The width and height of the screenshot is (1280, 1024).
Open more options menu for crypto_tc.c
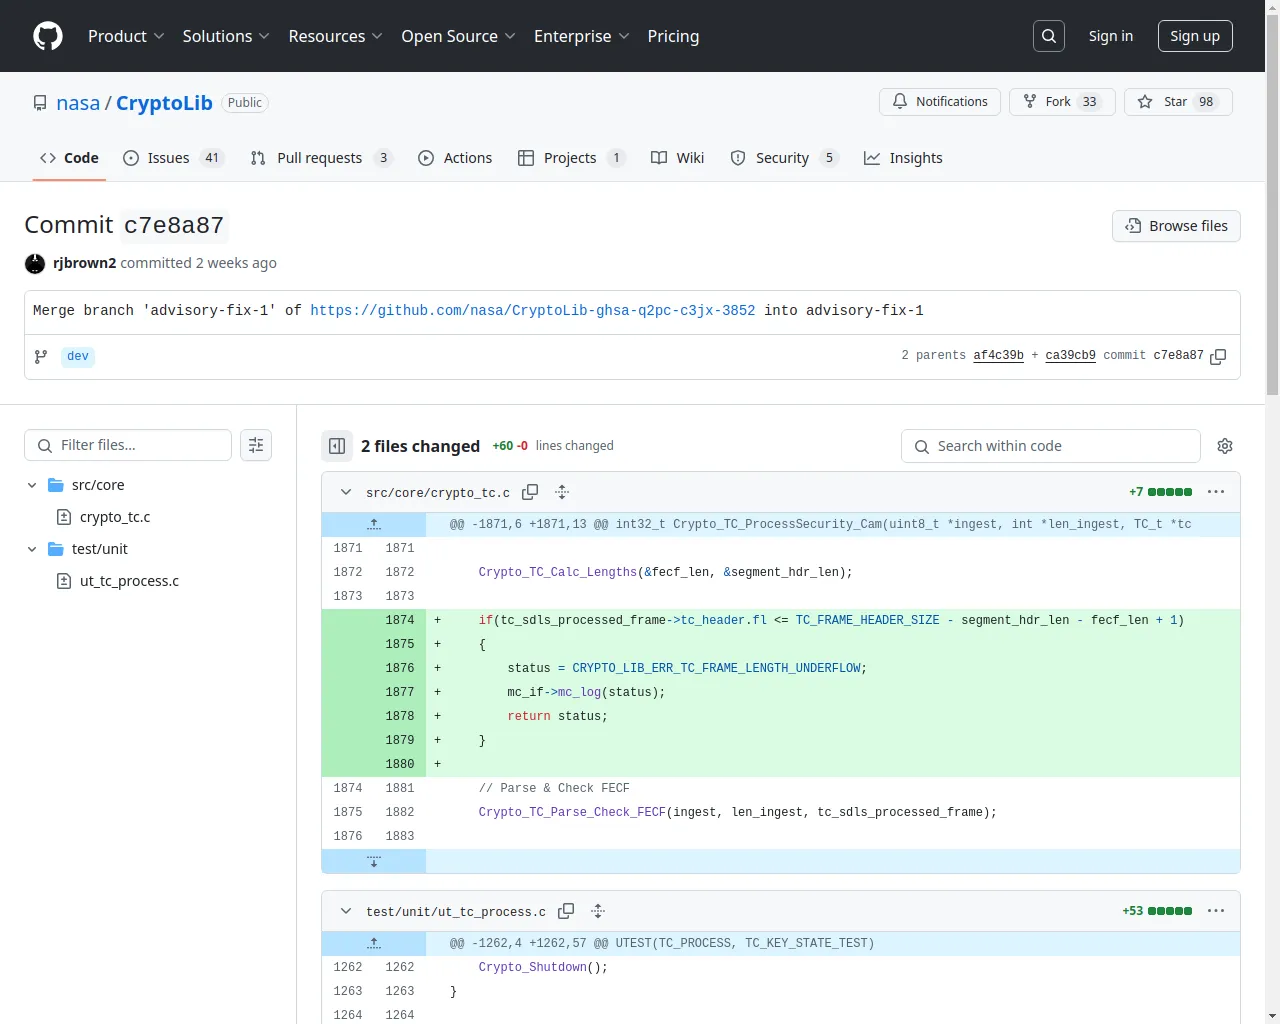[1216, 492]
